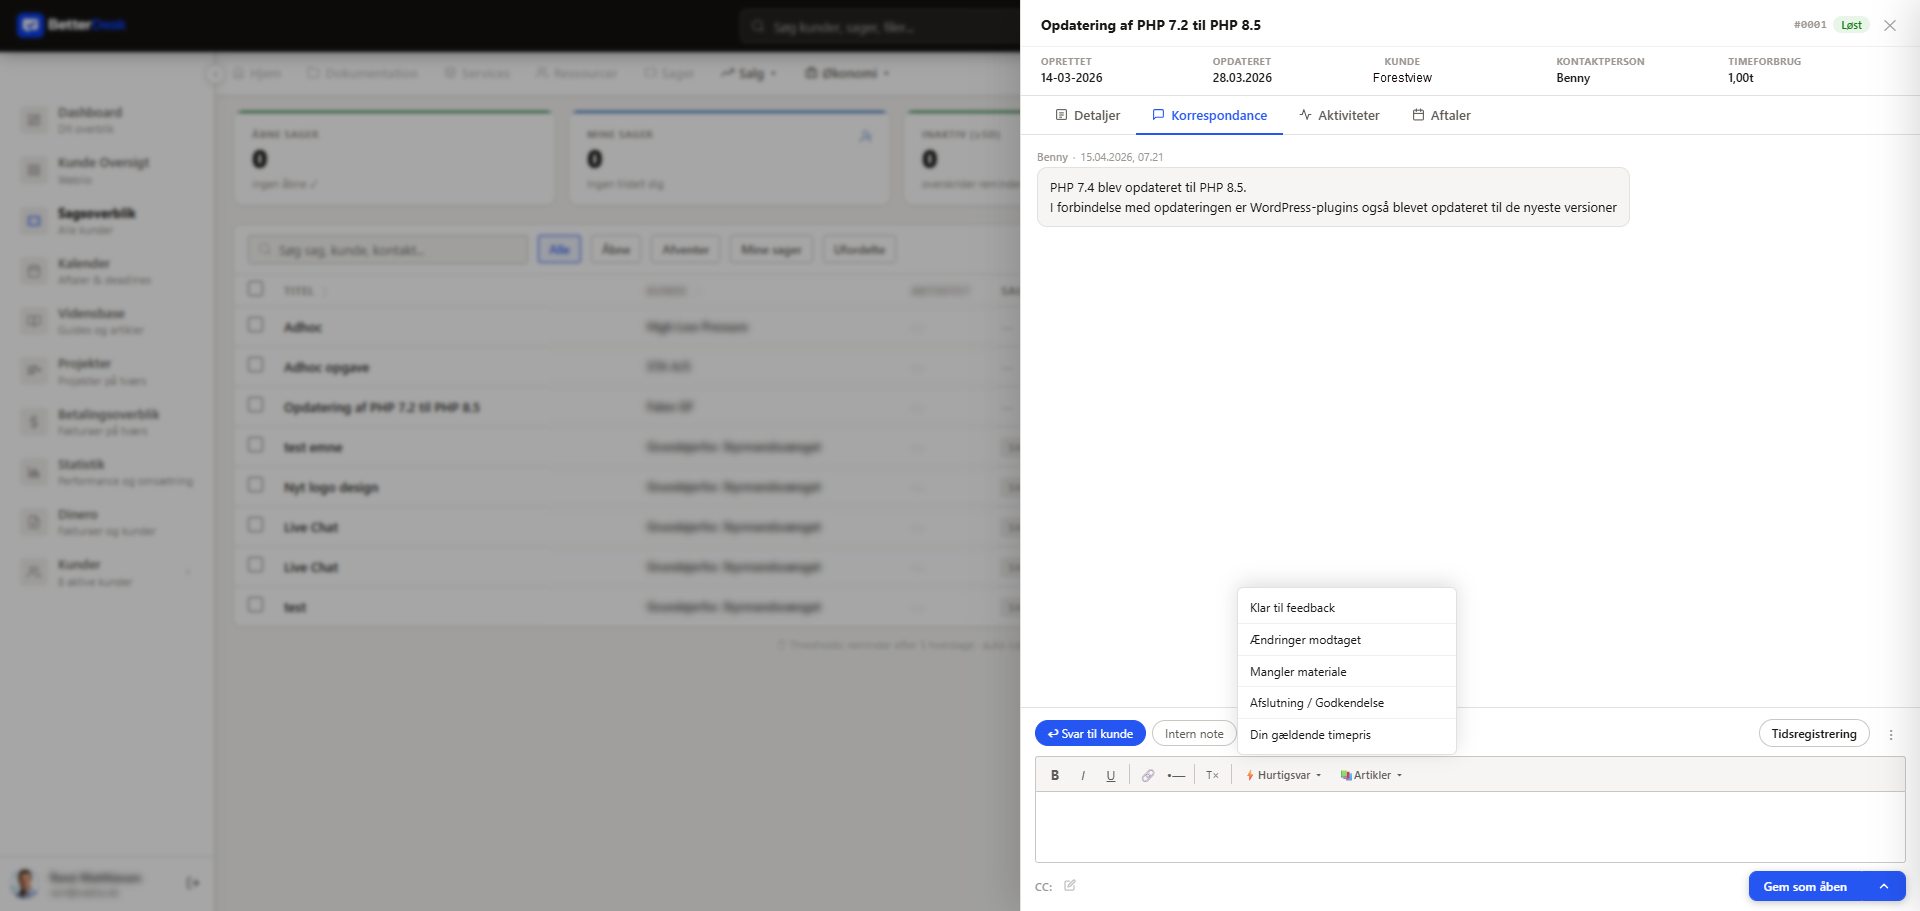Open the Hurtigsvar dropdown

[x=1284, y=775]
